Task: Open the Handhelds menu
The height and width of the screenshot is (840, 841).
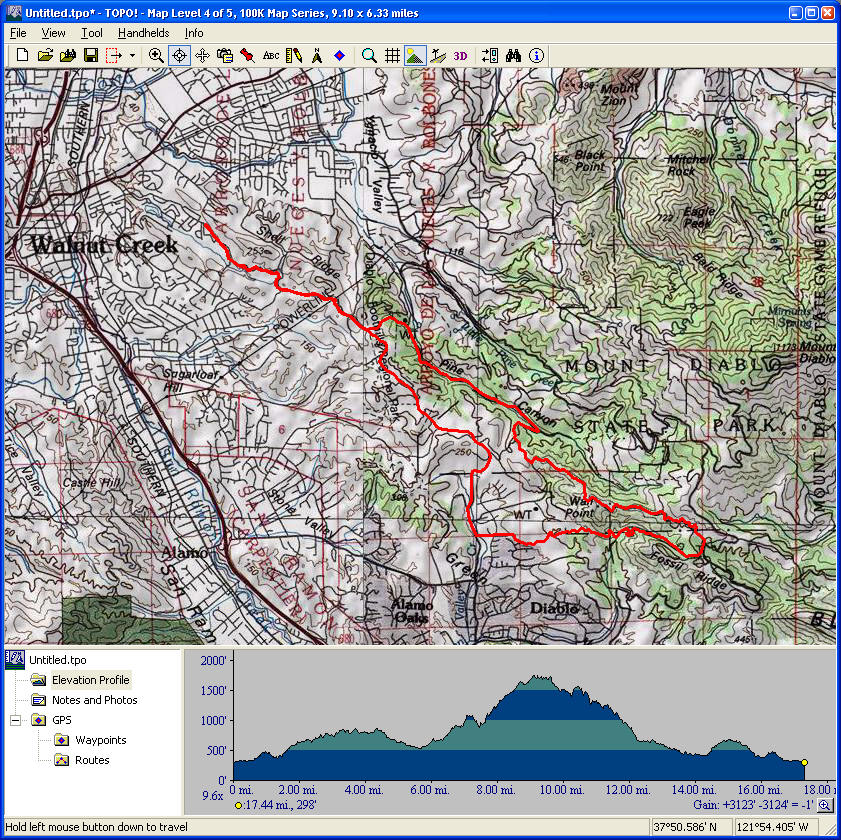Action: [x=143, y=33]
